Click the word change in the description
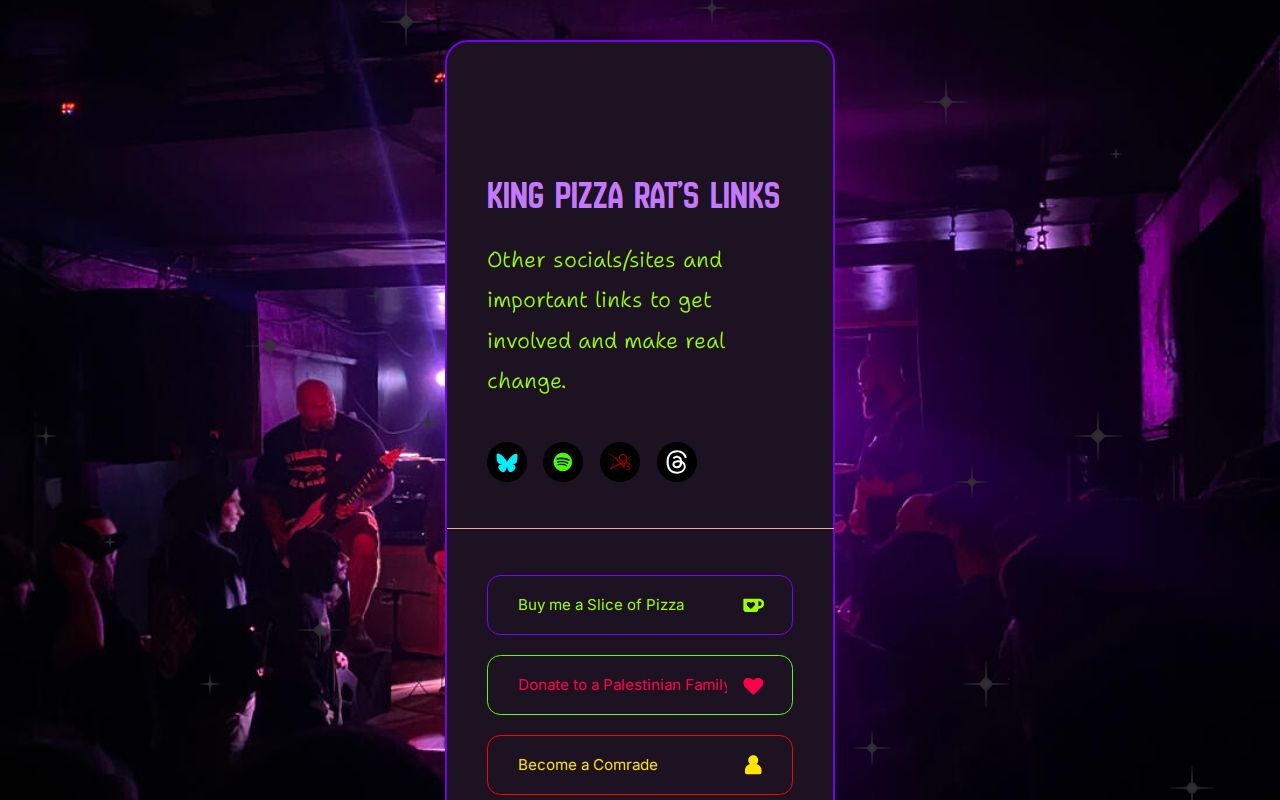 [524, 381]
